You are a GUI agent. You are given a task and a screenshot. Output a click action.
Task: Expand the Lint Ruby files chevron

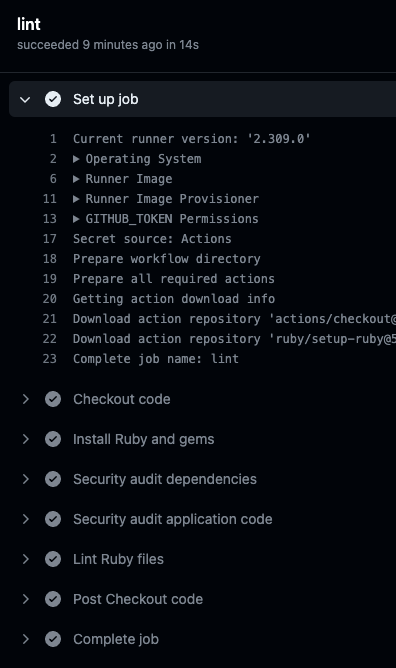point(26,559)
